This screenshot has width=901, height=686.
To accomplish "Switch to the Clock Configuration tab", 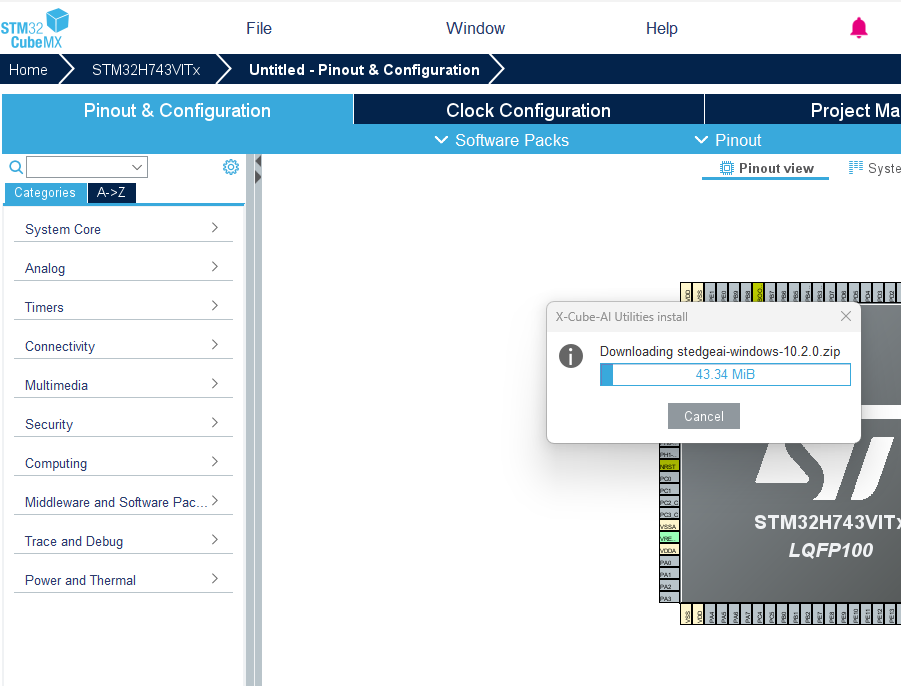I will 528,110.
